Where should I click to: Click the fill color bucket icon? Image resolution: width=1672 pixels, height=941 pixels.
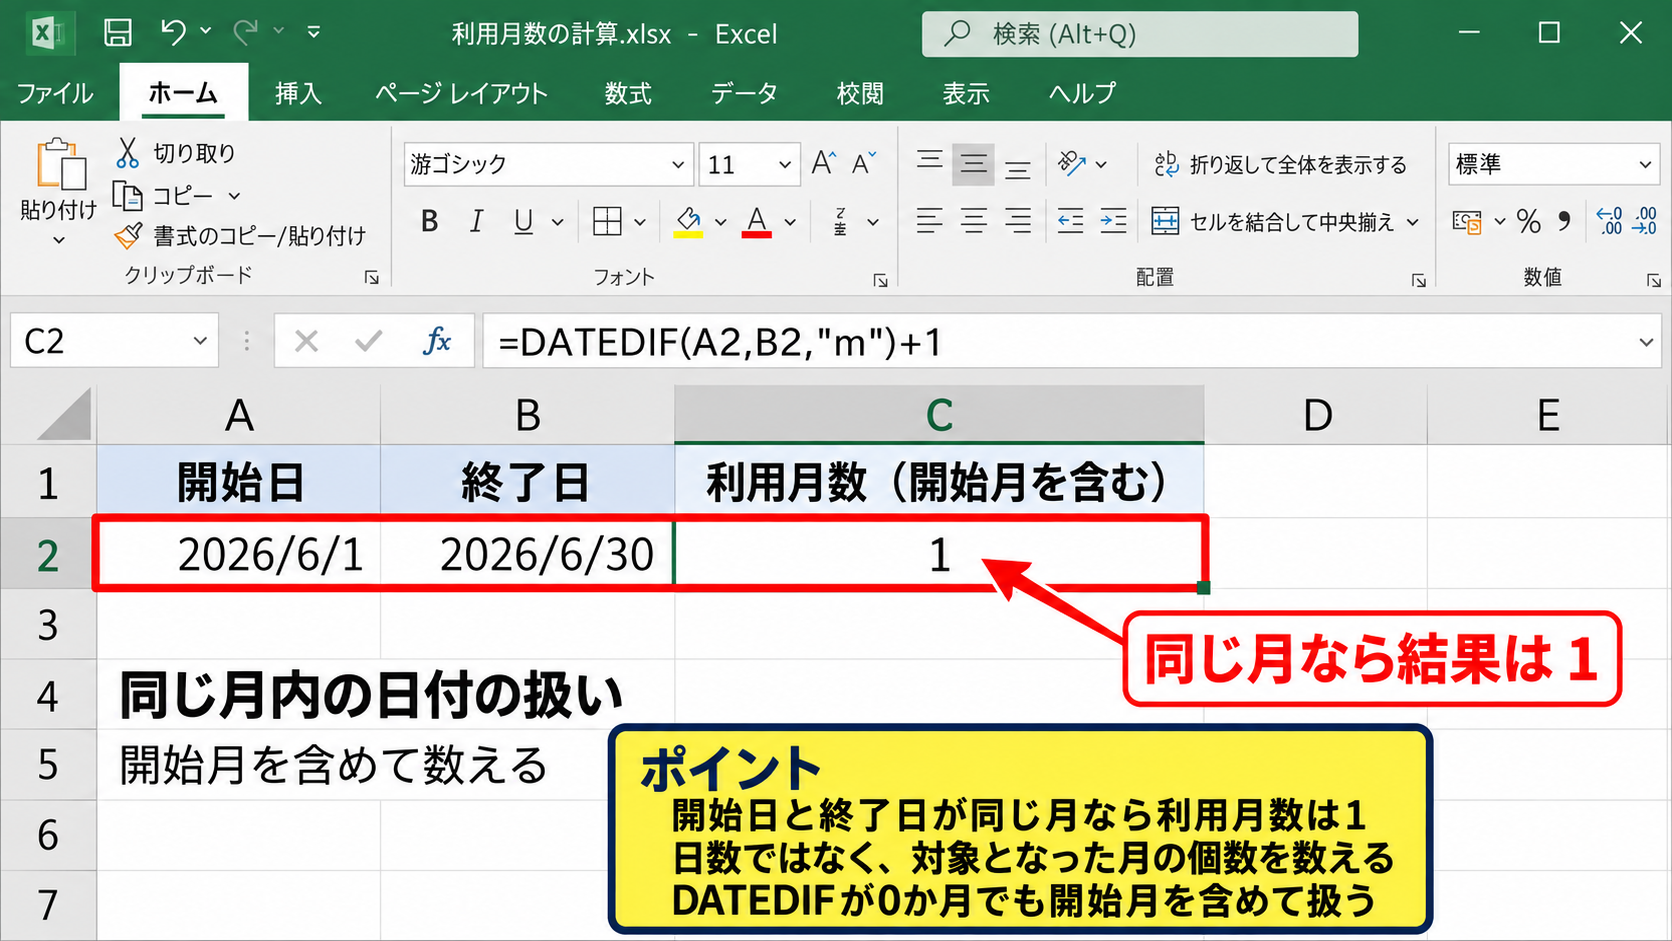point(688,221)
